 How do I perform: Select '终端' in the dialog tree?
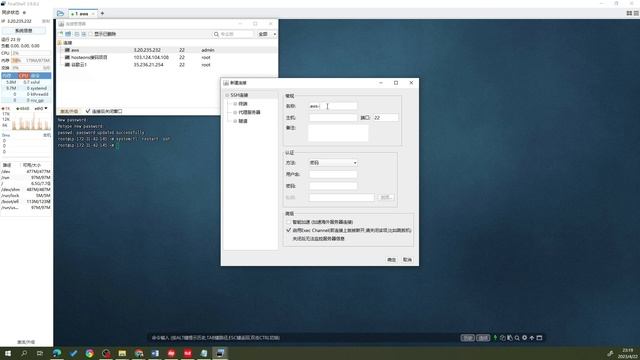[243, 104]
